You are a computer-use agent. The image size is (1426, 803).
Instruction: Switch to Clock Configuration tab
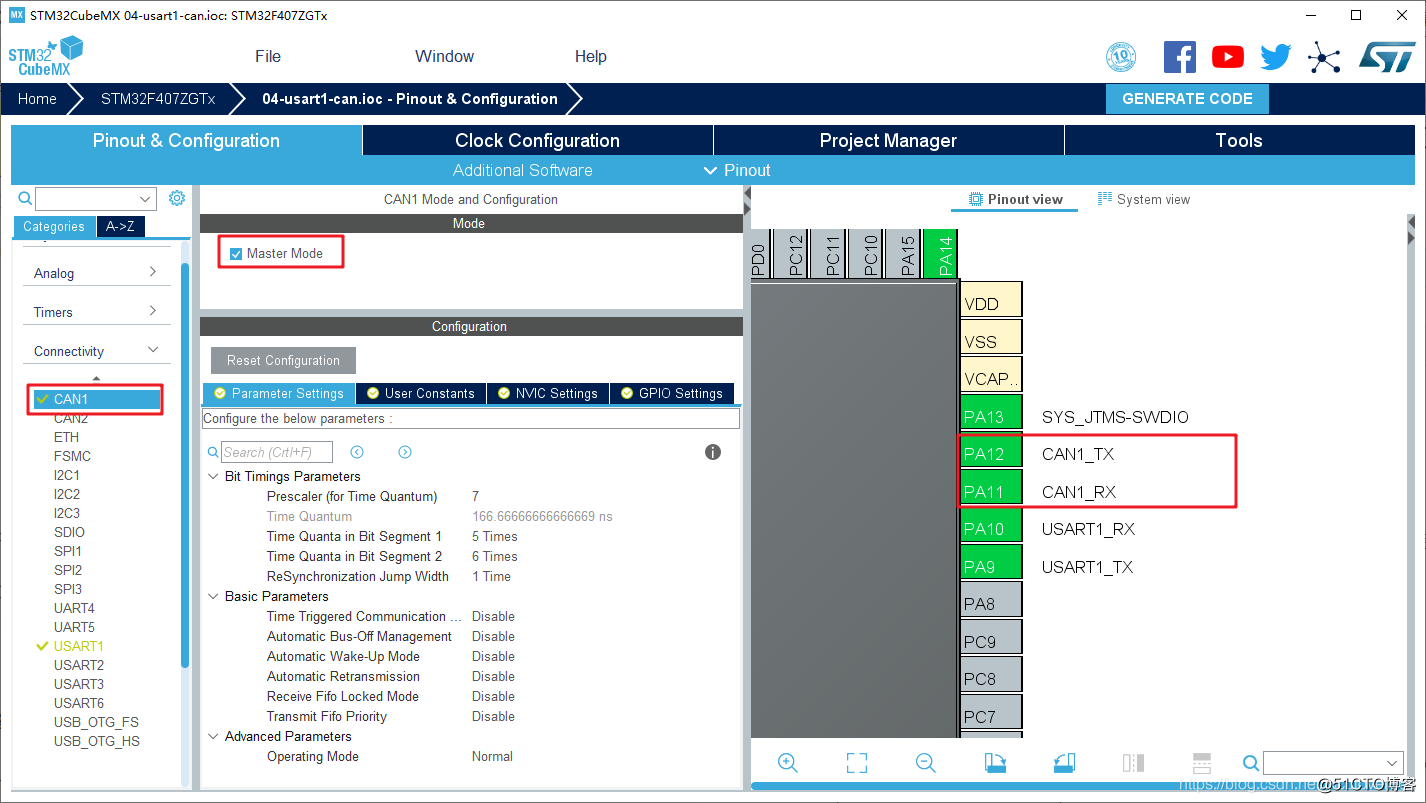pos(537,140)
